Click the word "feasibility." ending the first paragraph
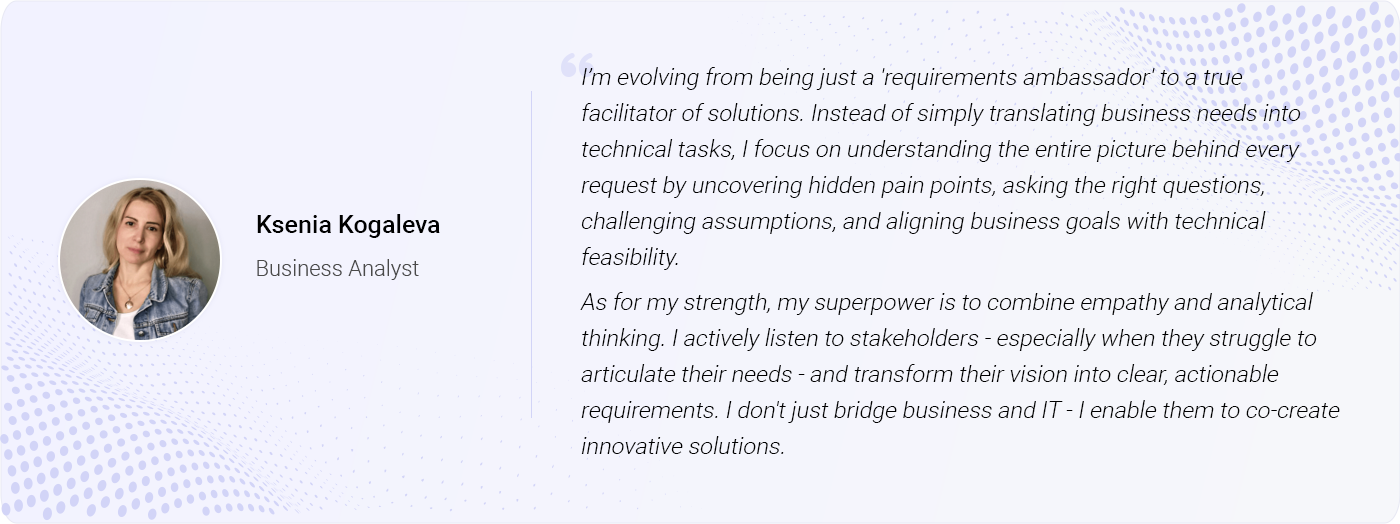 click(x=630, y=257)
